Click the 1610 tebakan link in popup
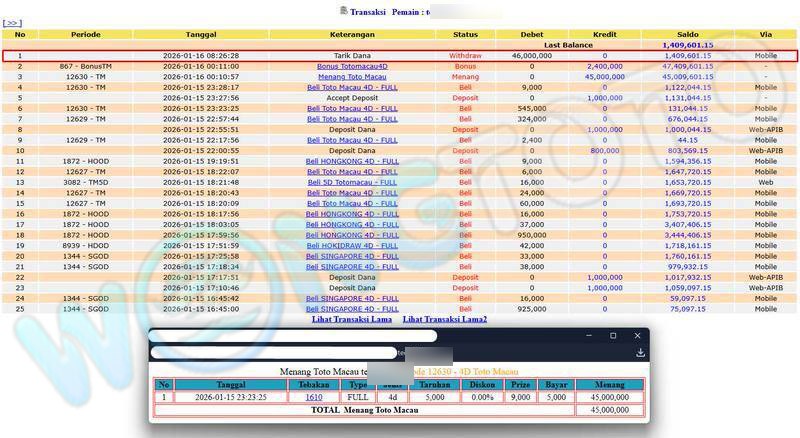 pyautogui.click(x=314, y=397)
